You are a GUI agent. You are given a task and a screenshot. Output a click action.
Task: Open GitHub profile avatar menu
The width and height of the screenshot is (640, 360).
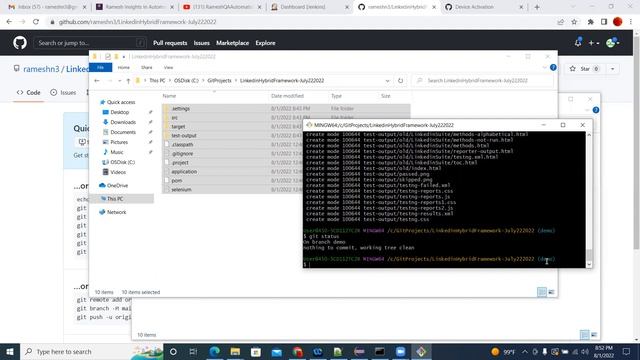tap(613, 42)
